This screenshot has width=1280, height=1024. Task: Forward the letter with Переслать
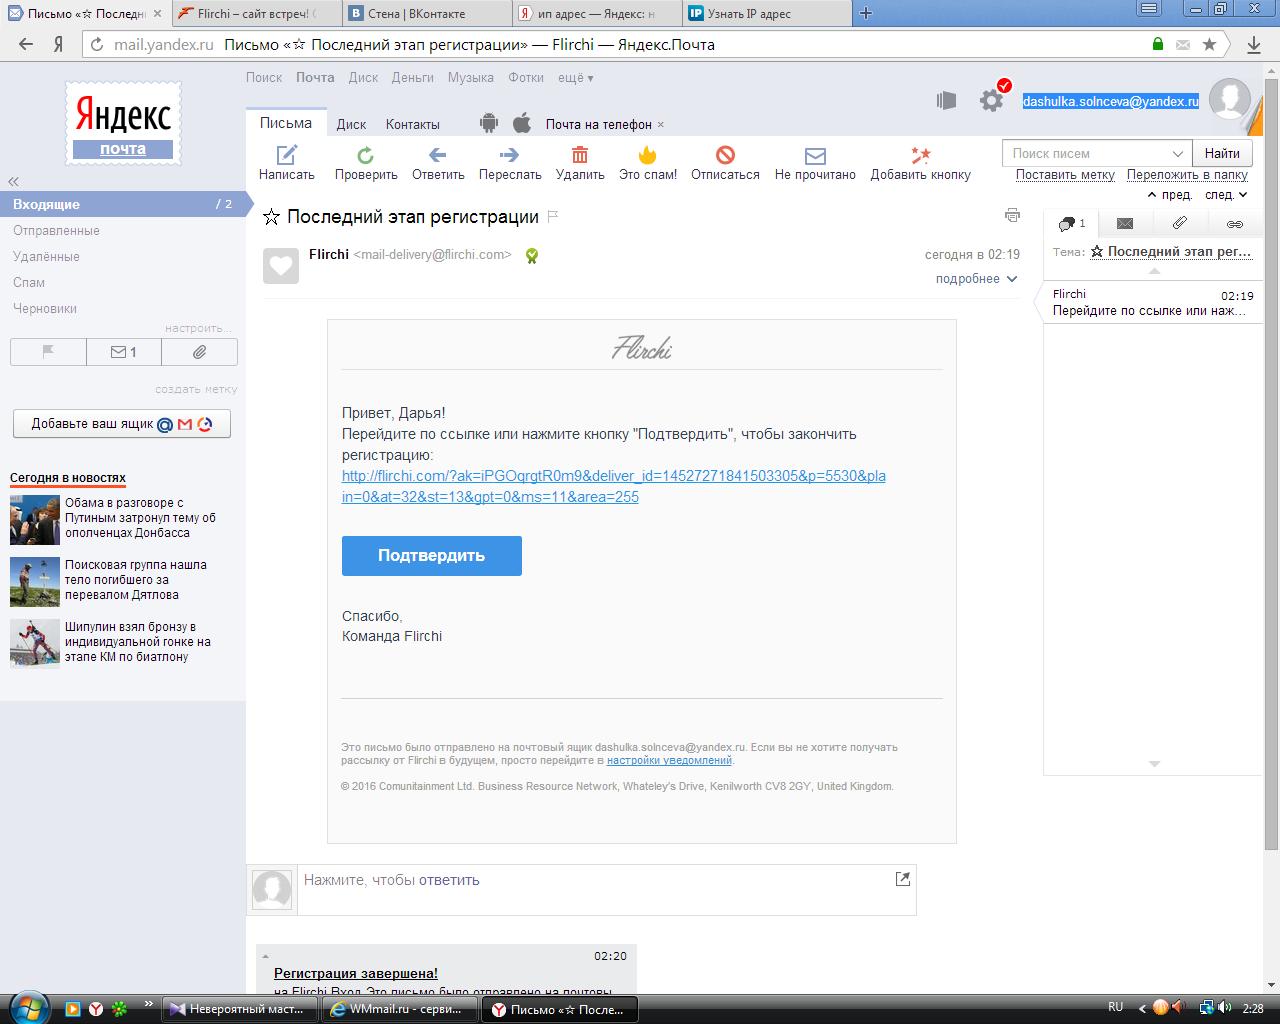click(510, 163)
